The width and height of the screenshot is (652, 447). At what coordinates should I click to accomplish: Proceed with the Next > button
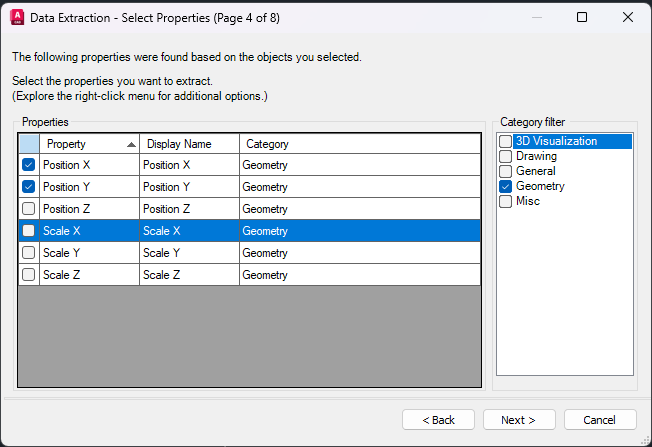[519, 420]
